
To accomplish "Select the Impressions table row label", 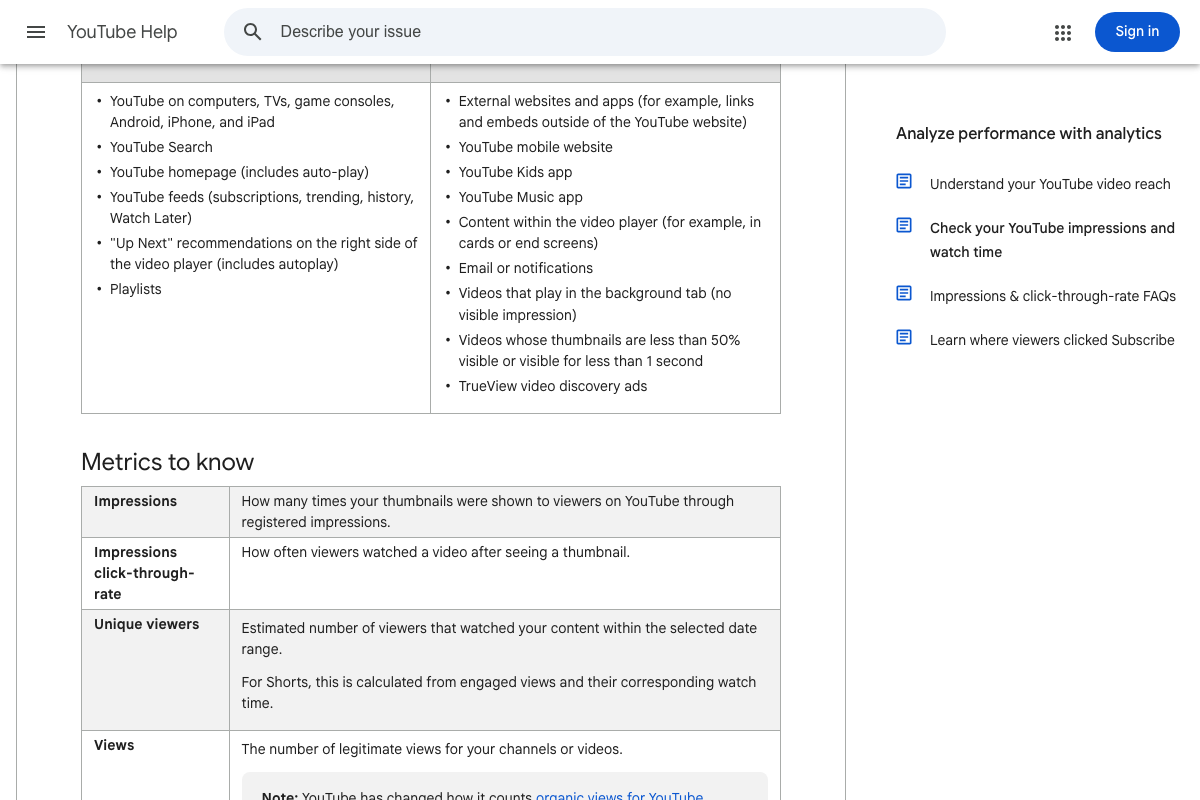I will [x=135, y=501].
